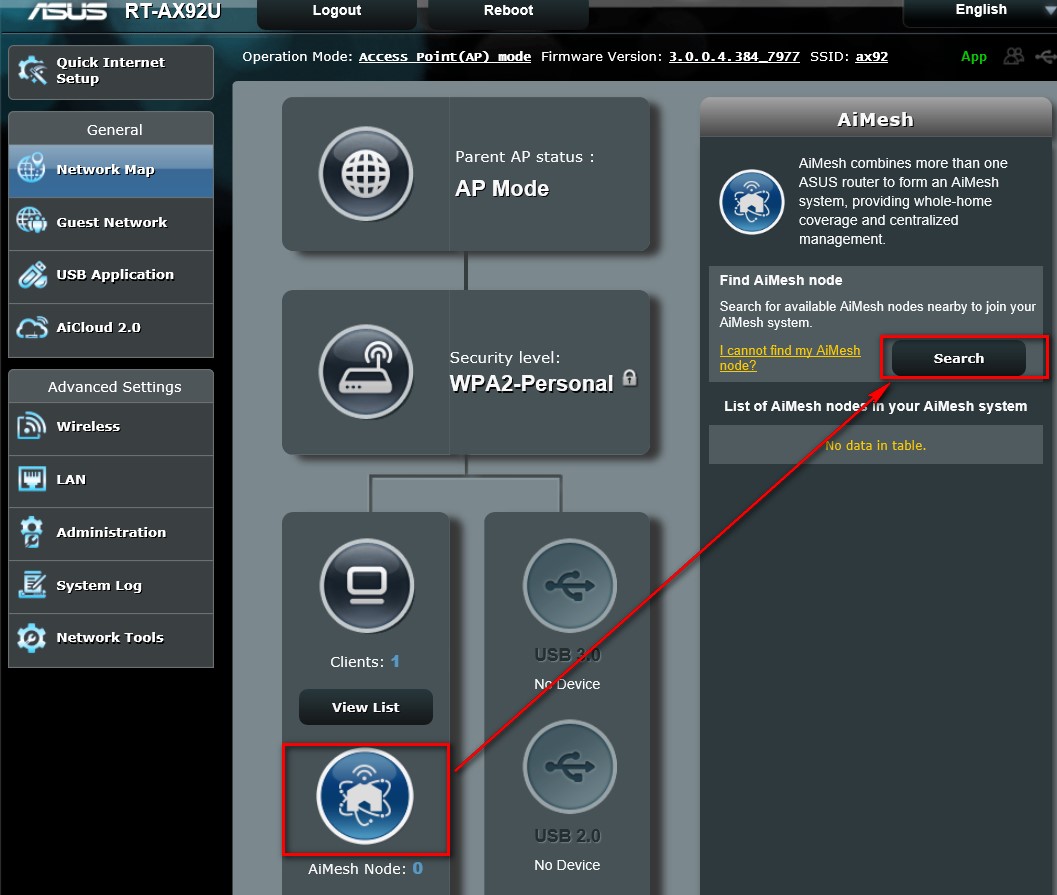Open the English language dropdown
1057x895 pixels.
981,11
